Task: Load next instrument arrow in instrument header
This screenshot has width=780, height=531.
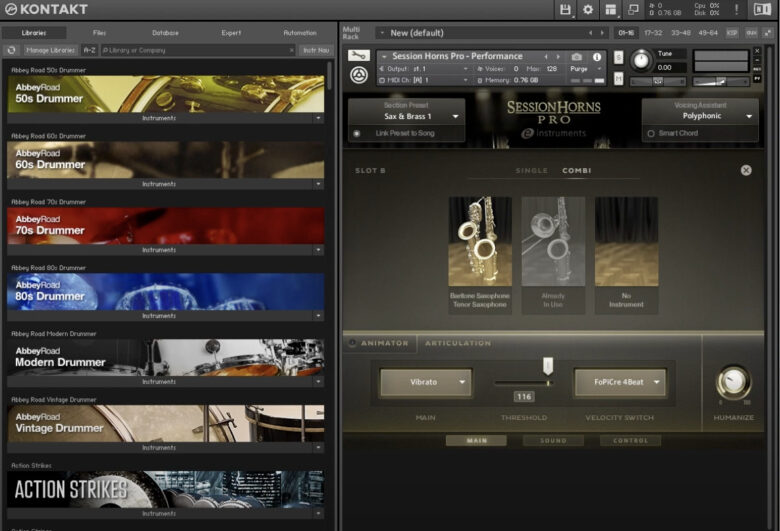Action: [x=558, y=57]
